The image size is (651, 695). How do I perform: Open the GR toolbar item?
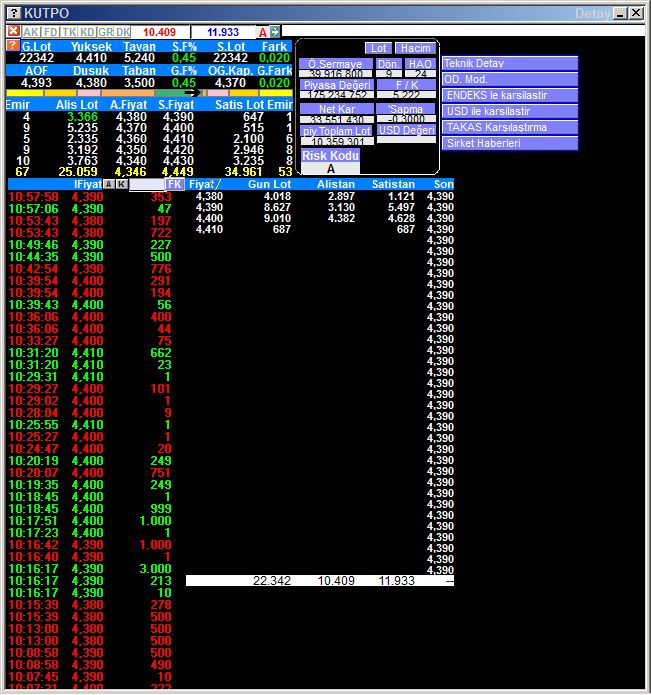pyautogui.click(x=105, y=32)
